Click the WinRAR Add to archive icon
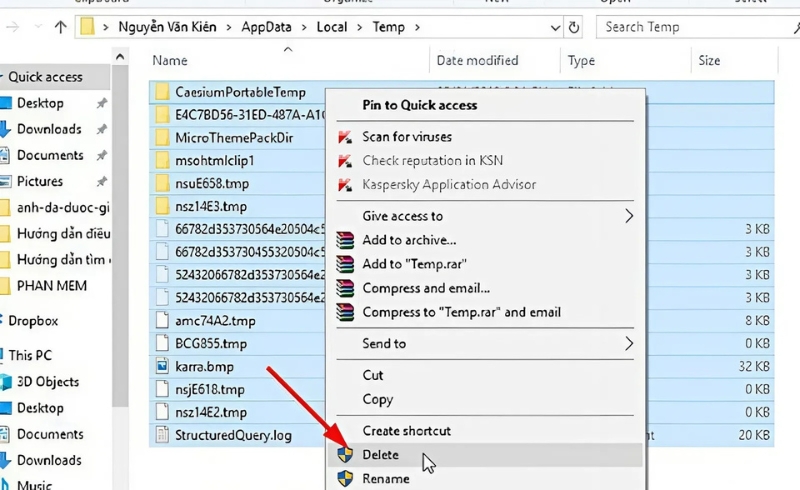The height and width of the screenshot is (490, 800). pos(345,240)
